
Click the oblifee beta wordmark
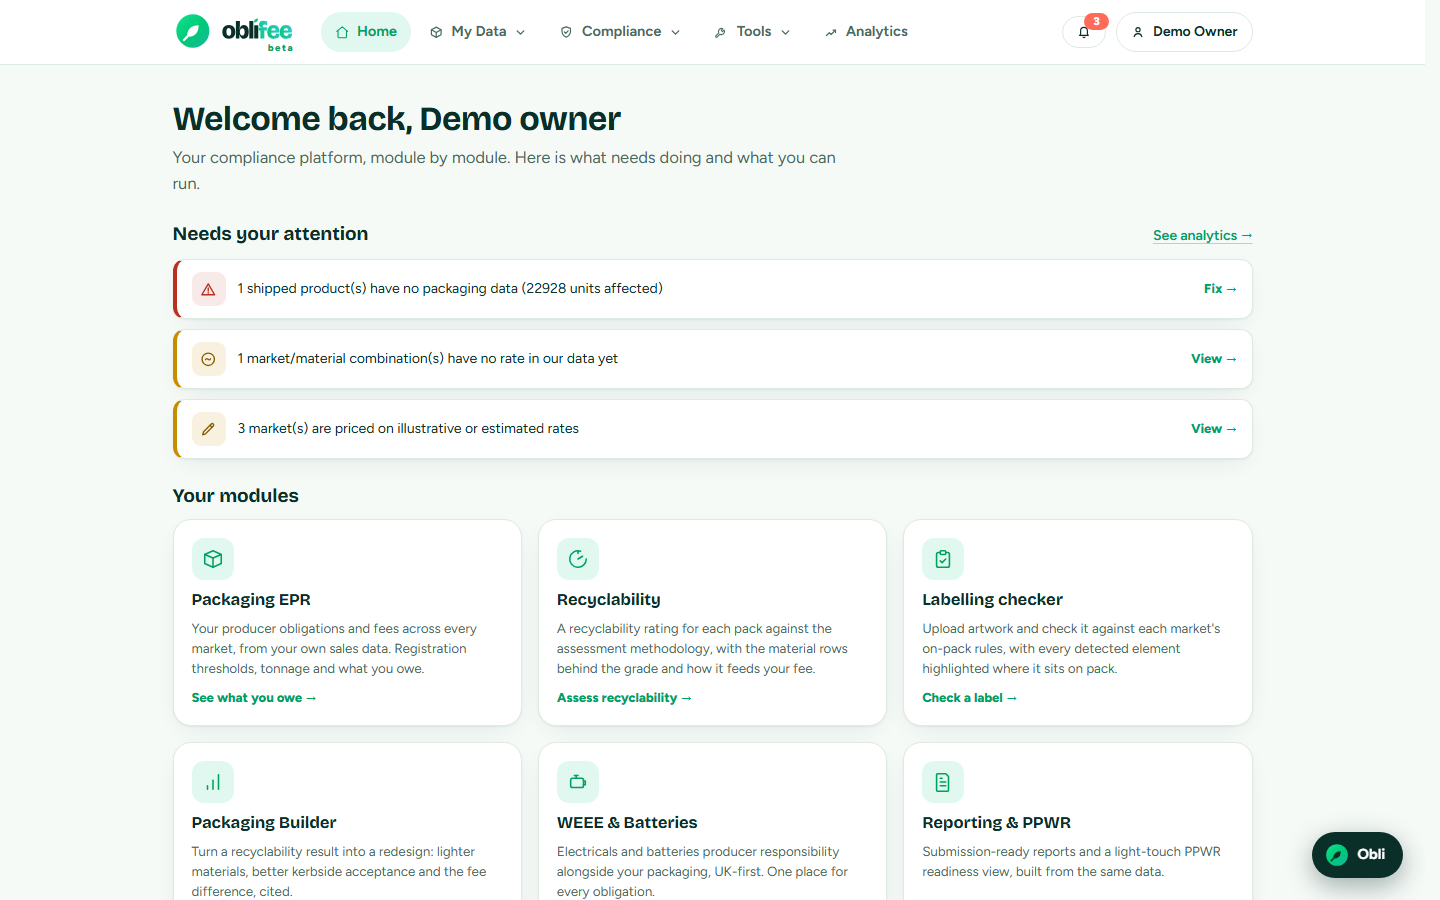257,33
